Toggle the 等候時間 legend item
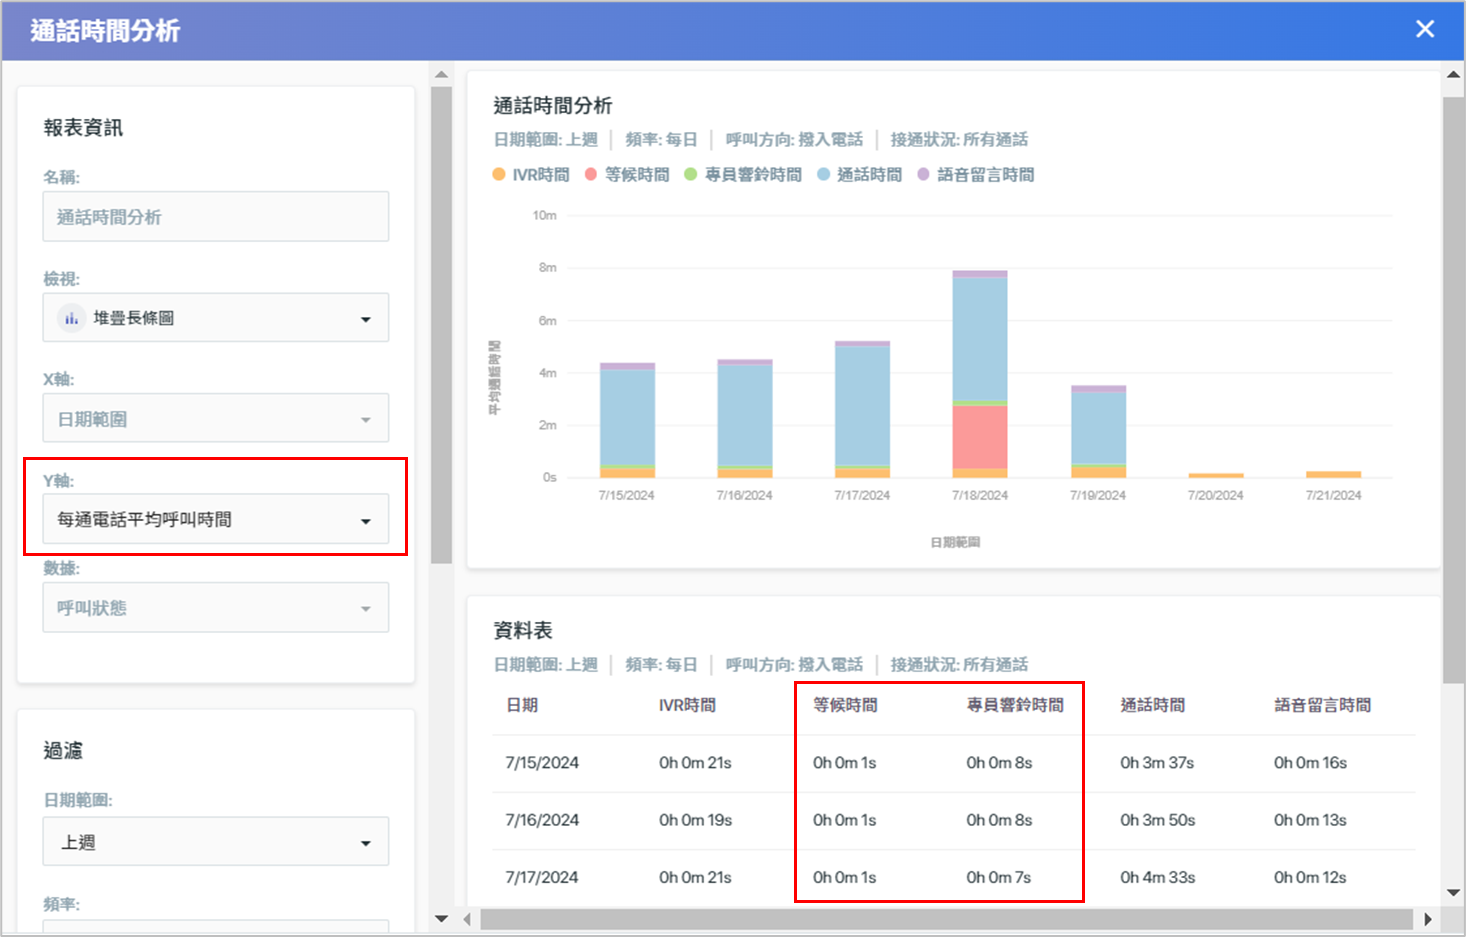Viewport: 1466px width, 937px height. pos(627,175)
